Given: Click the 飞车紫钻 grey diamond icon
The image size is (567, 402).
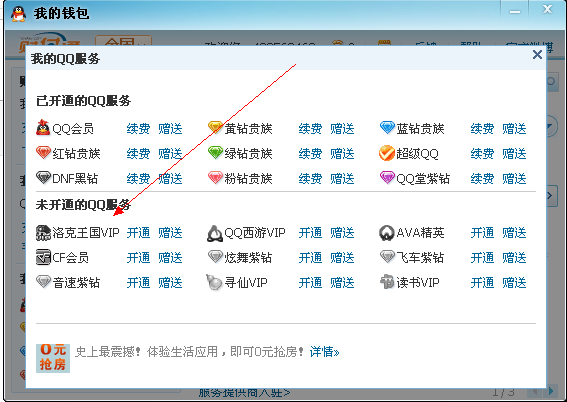Looking at the screenshot, I should click(387, 257).
